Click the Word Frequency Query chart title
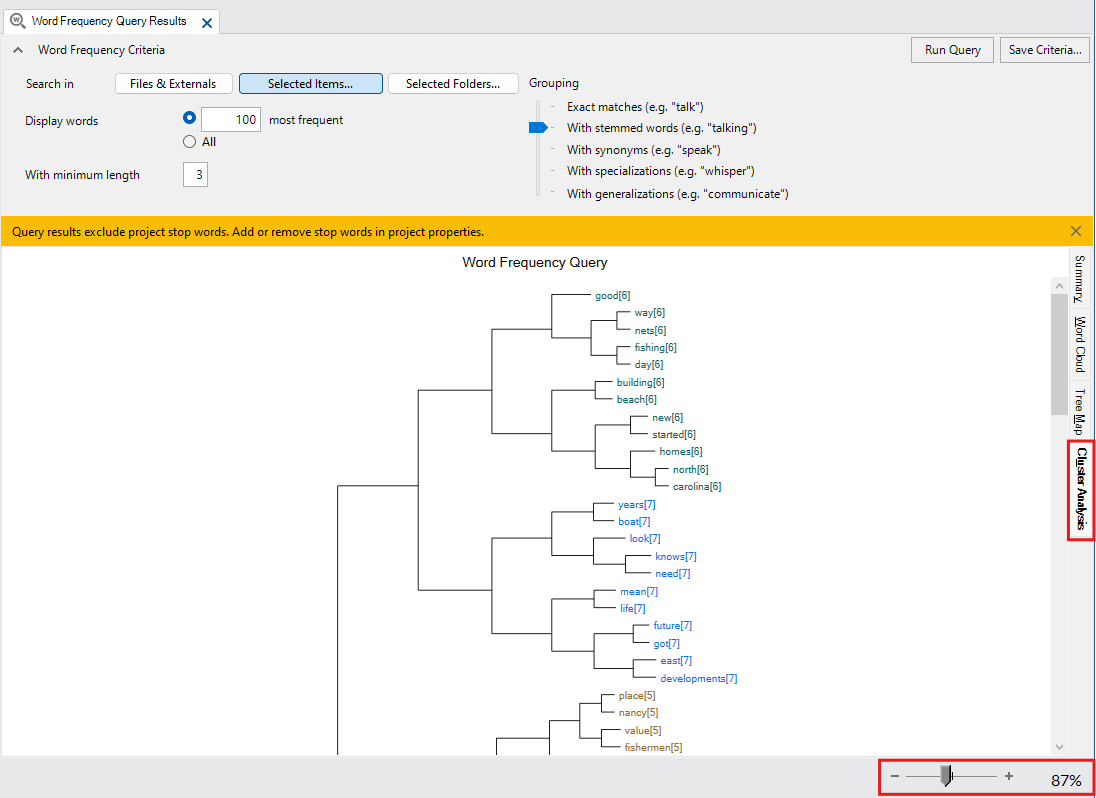 pos(535,263)
